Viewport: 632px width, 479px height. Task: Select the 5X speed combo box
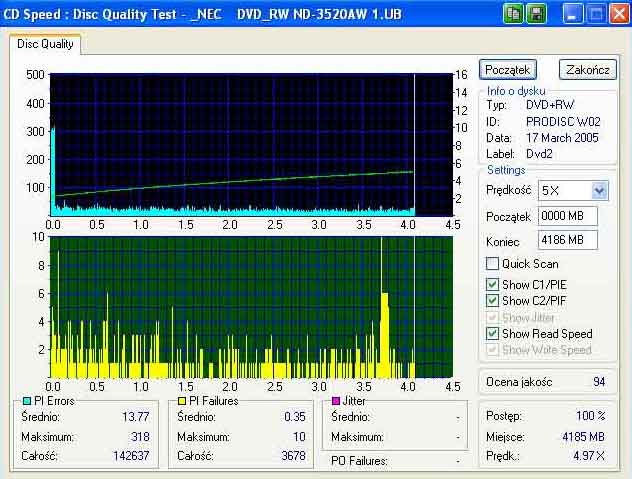573,190
